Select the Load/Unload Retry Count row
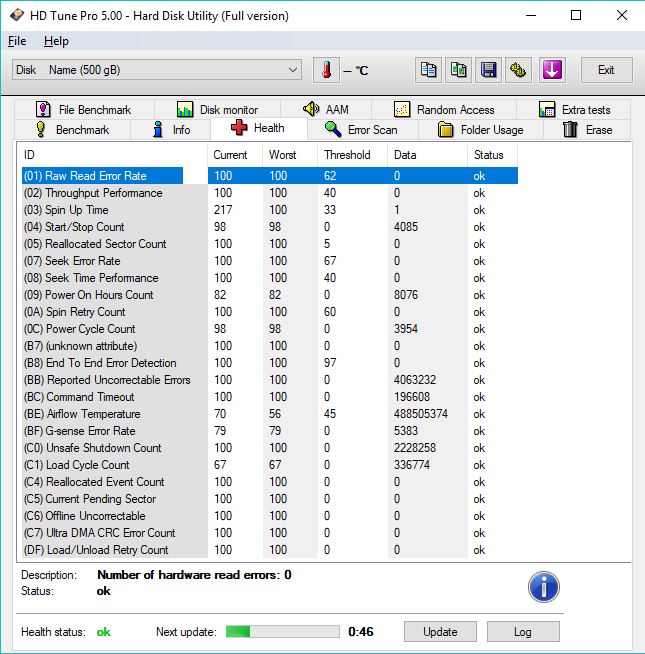 pyautogui.click(x=270, y=550)
